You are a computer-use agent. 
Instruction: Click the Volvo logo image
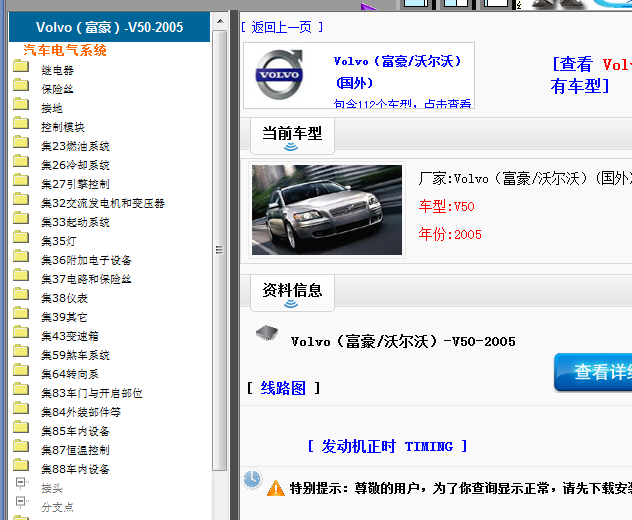point(279,75)
